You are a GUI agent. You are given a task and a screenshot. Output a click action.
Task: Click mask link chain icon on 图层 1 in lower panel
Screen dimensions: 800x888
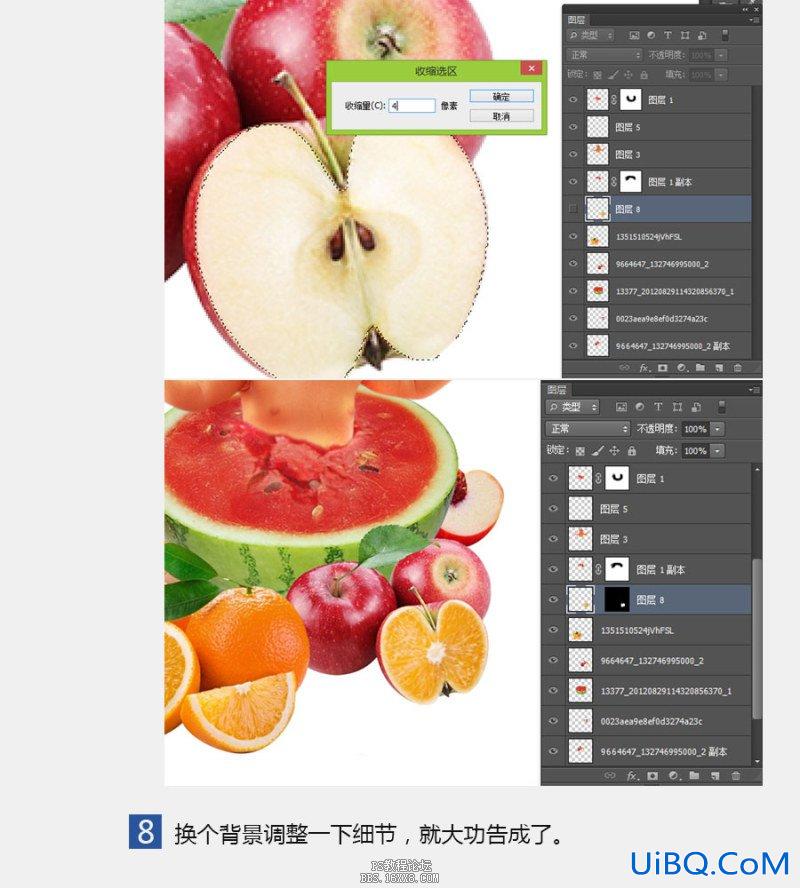coord(598,479)
